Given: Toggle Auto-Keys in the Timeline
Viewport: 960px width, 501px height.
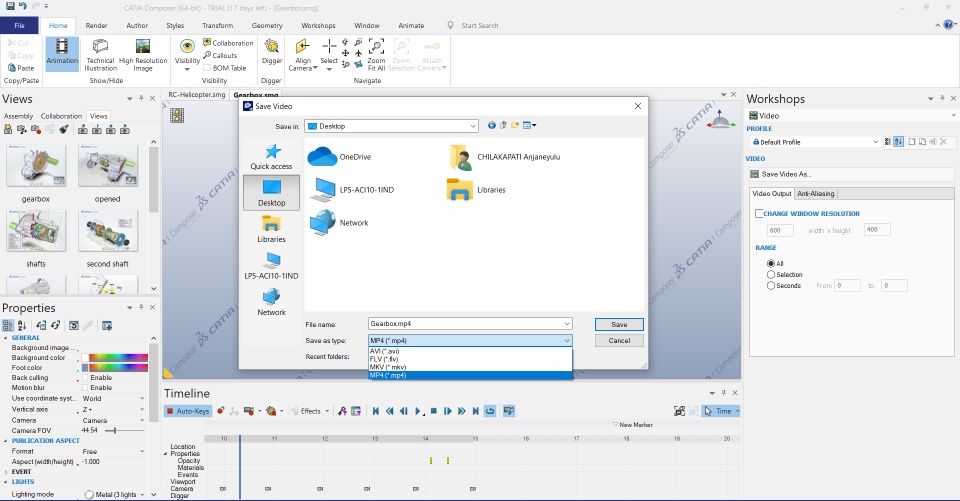Looking at the screenshot, I should pyautogui.click(x=187, y=411).
